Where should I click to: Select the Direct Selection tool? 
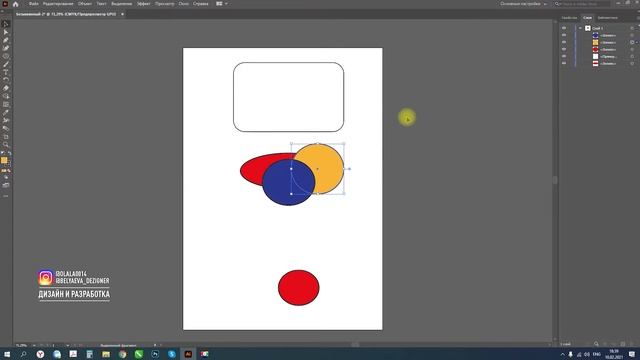6,32
